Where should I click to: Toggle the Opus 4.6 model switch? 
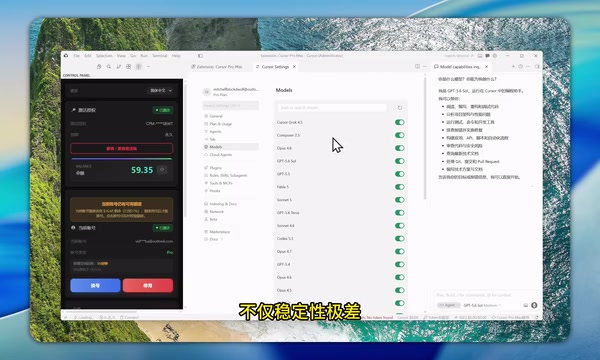pos(399,277)
